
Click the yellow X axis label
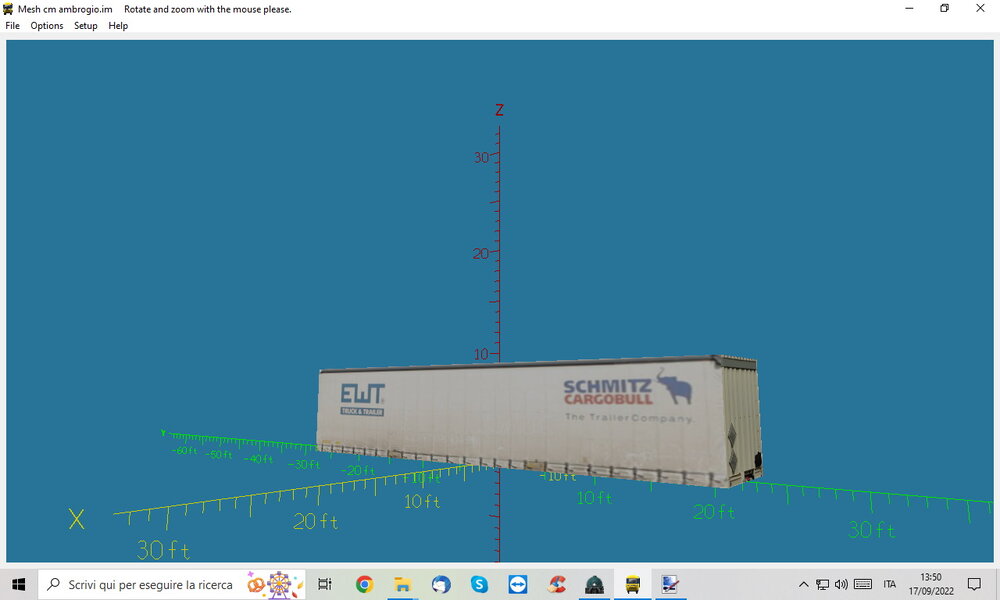click(x=77, y=519)
